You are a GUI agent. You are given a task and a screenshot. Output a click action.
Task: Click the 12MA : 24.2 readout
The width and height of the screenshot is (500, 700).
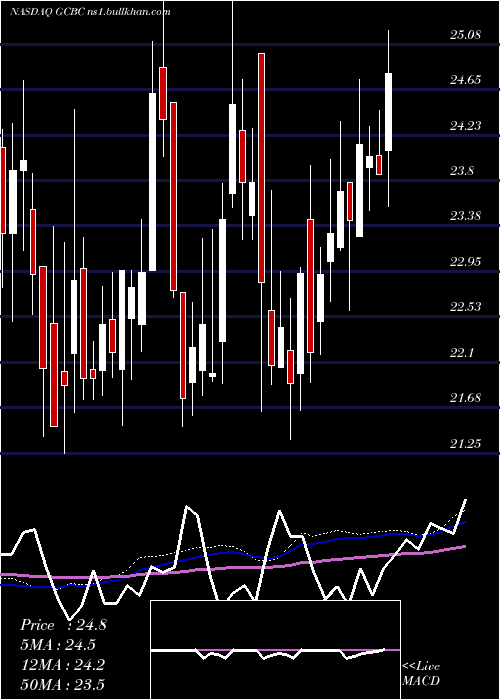62,665
